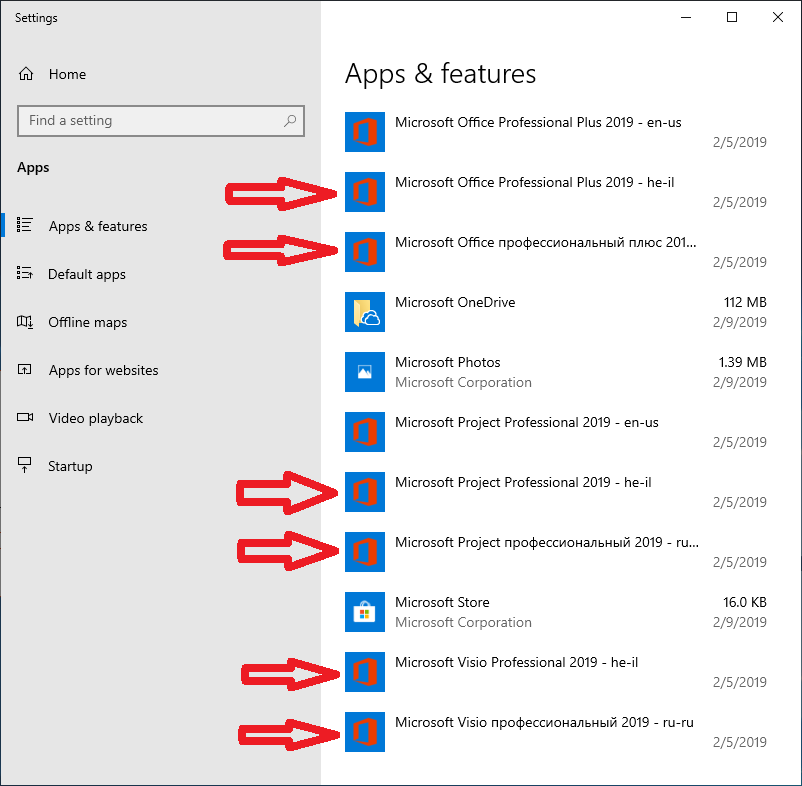Minimize the Settings window
This screenshot has height=786, width=802.
click(x=686, y=17)
